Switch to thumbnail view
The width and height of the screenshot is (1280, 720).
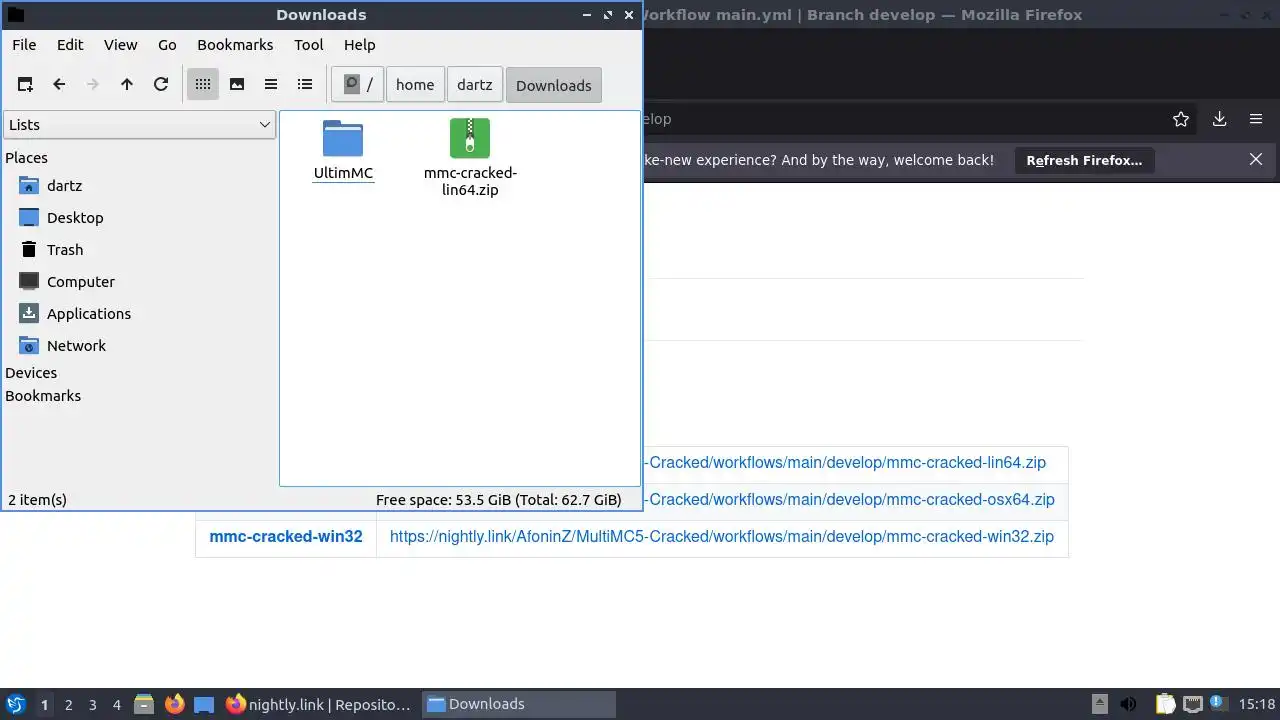237,85
